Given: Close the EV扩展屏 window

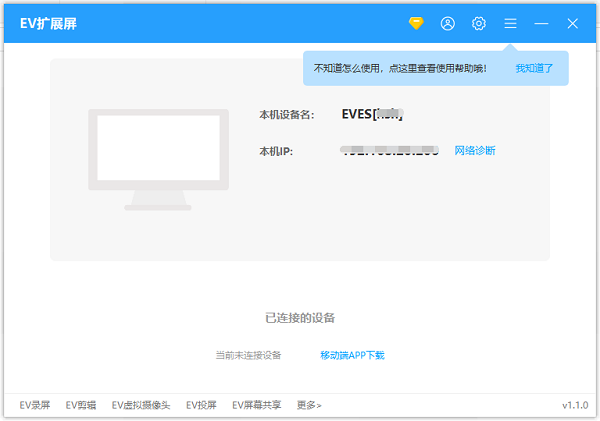Looking at the screenshot, I should pos(573,23).
